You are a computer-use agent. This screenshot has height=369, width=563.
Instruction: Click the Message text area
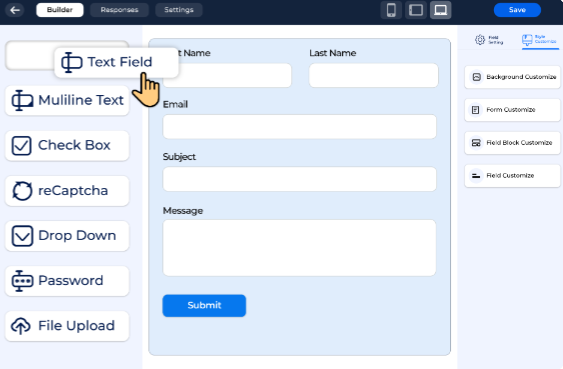[299, 248]
